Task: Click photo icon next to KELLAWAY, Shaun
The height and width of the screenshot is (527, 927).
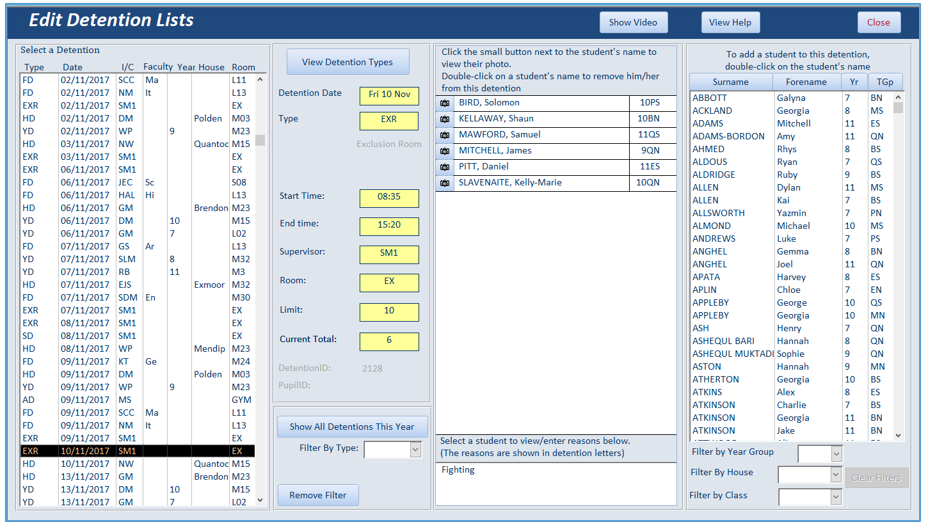Action: (445, 119)
